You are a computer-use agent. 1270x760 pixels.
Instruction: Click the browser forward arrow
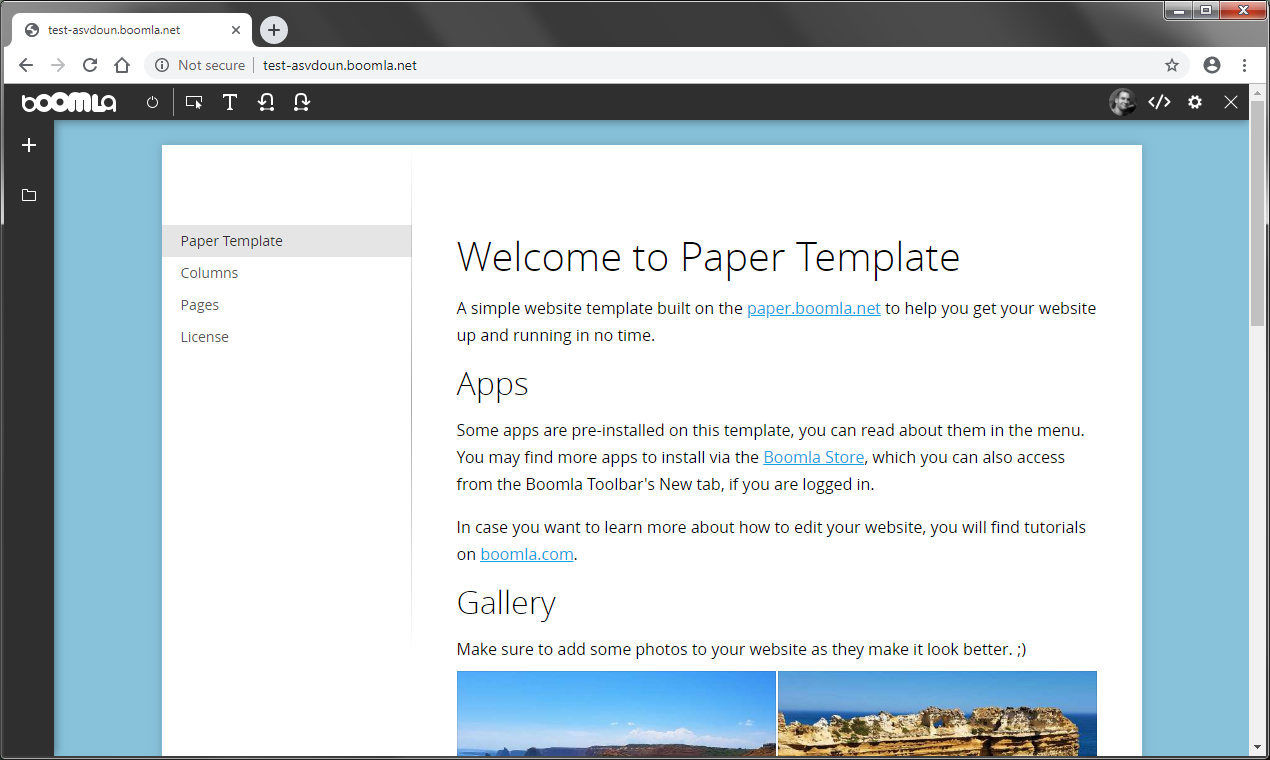(x=58, y=65)
